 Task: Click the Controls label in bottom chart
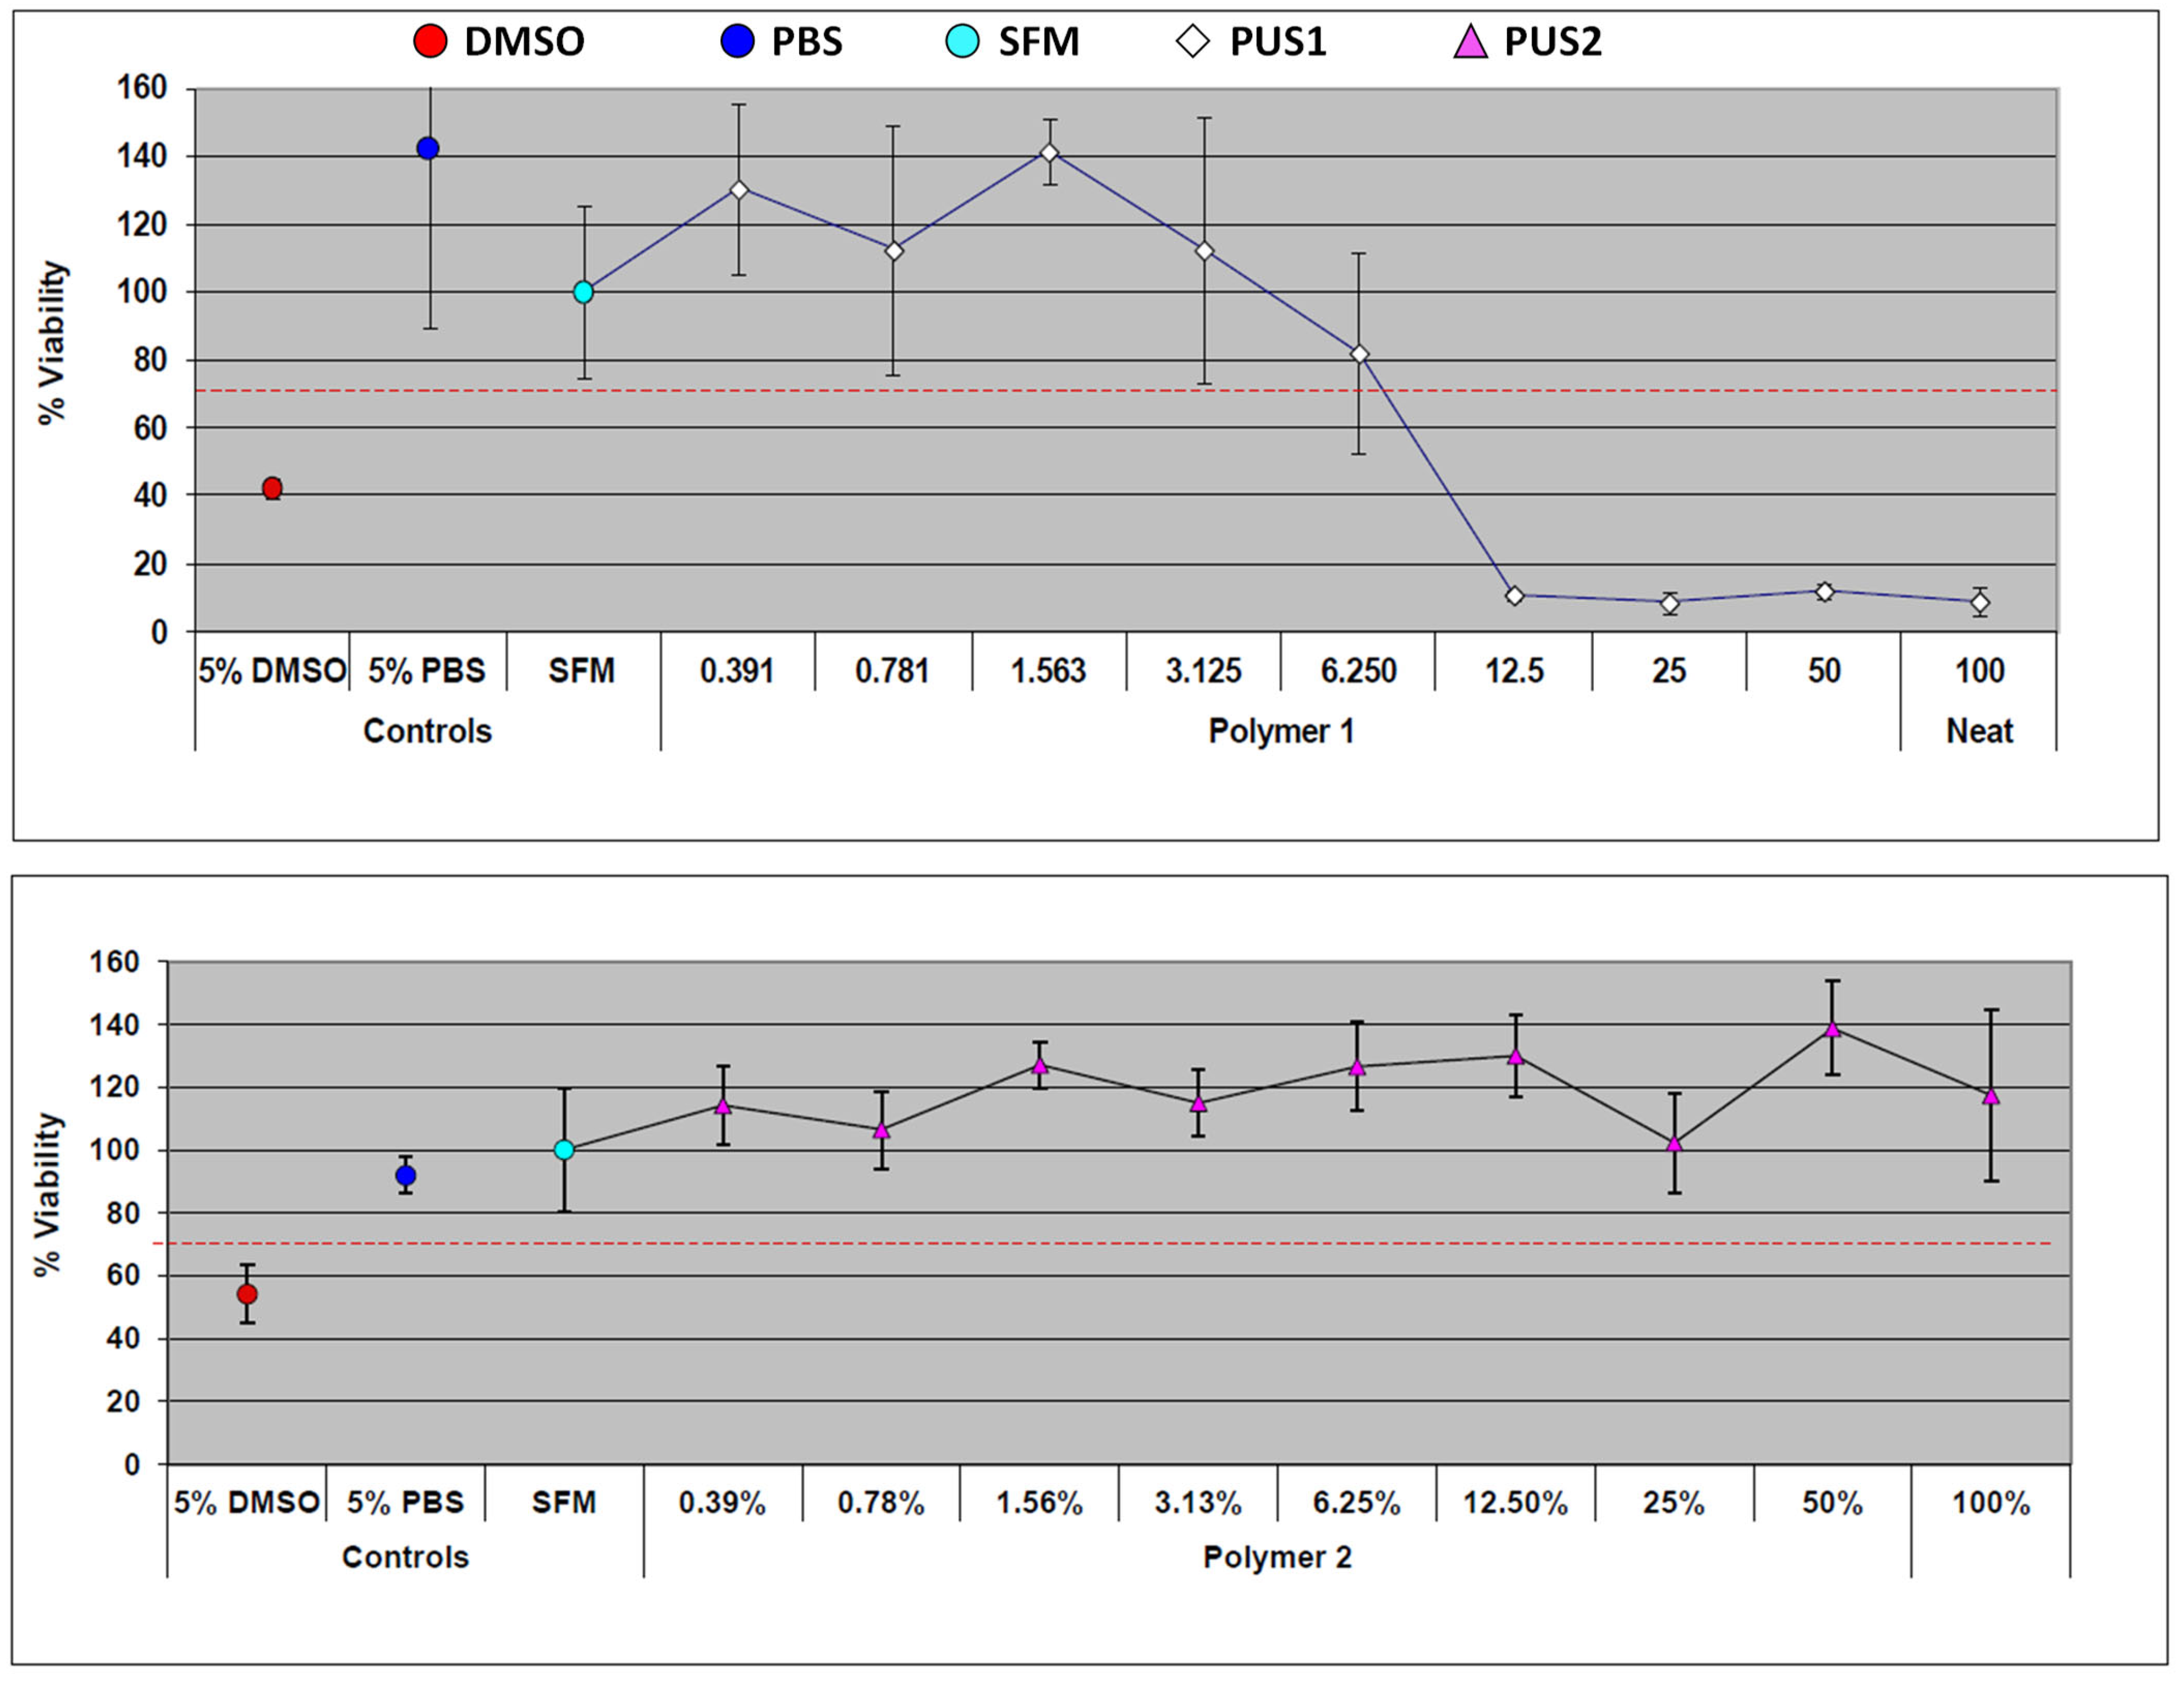click(405, 1557)
